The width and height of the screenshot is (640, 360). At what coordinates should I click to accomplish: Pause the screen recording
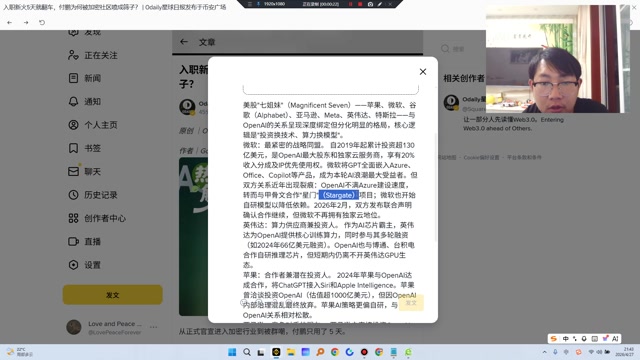[x=351, y=4]
